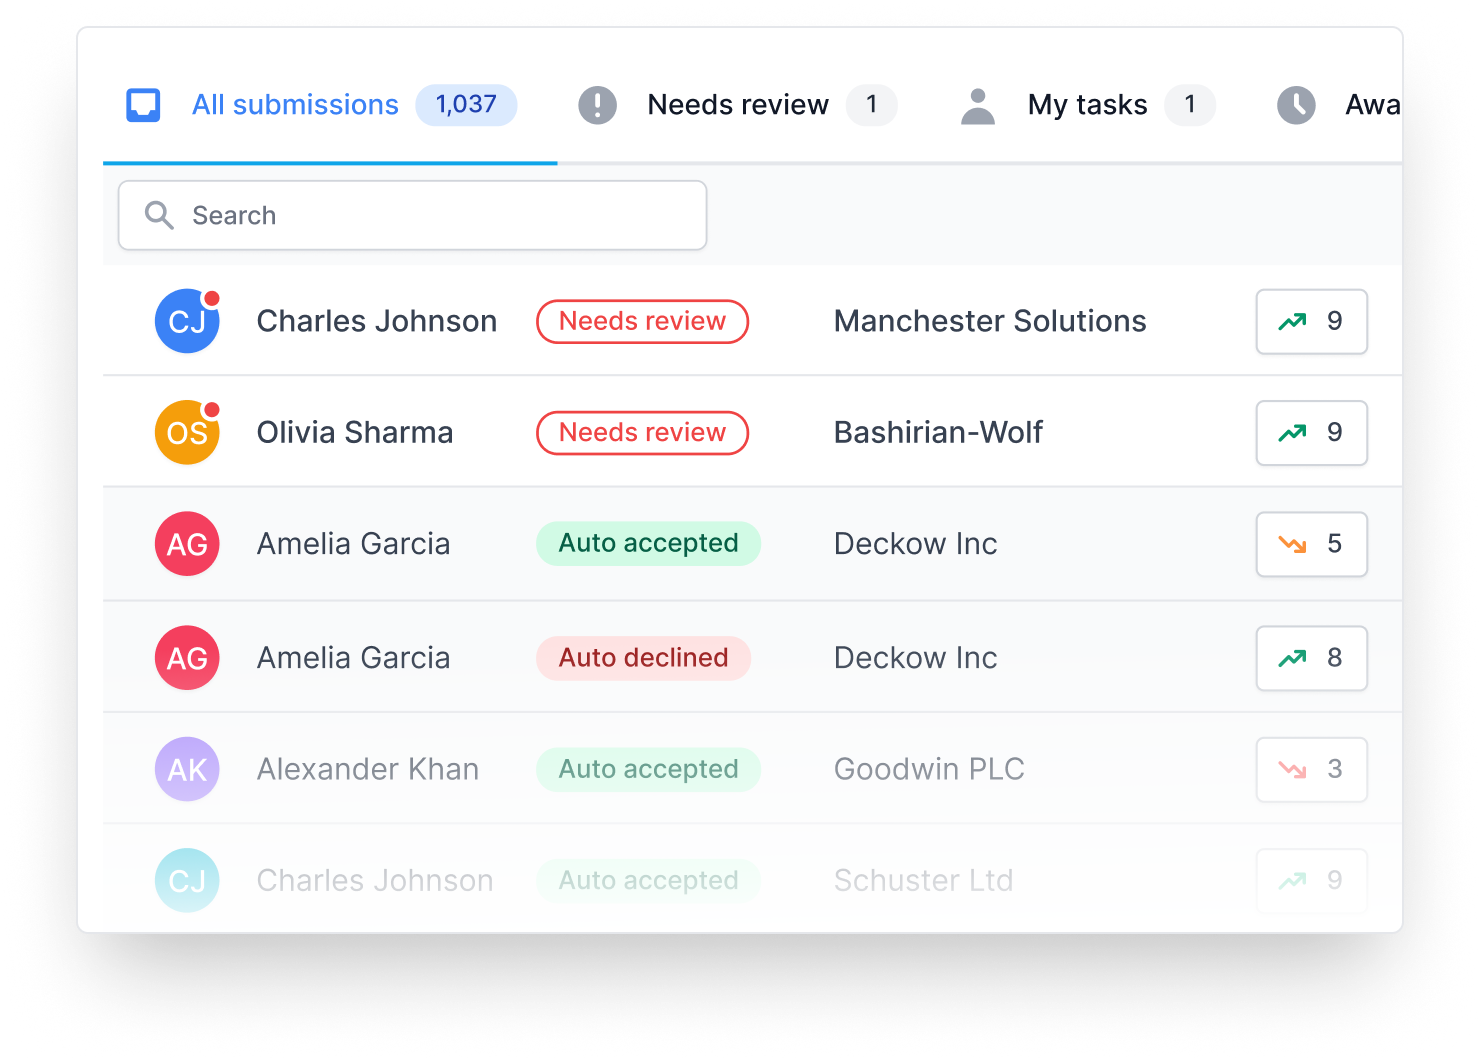Click the Awaiting clock icon
Image resolution: width=1480 pixels, height=1060 pixels.
(x=1295, y=105)
